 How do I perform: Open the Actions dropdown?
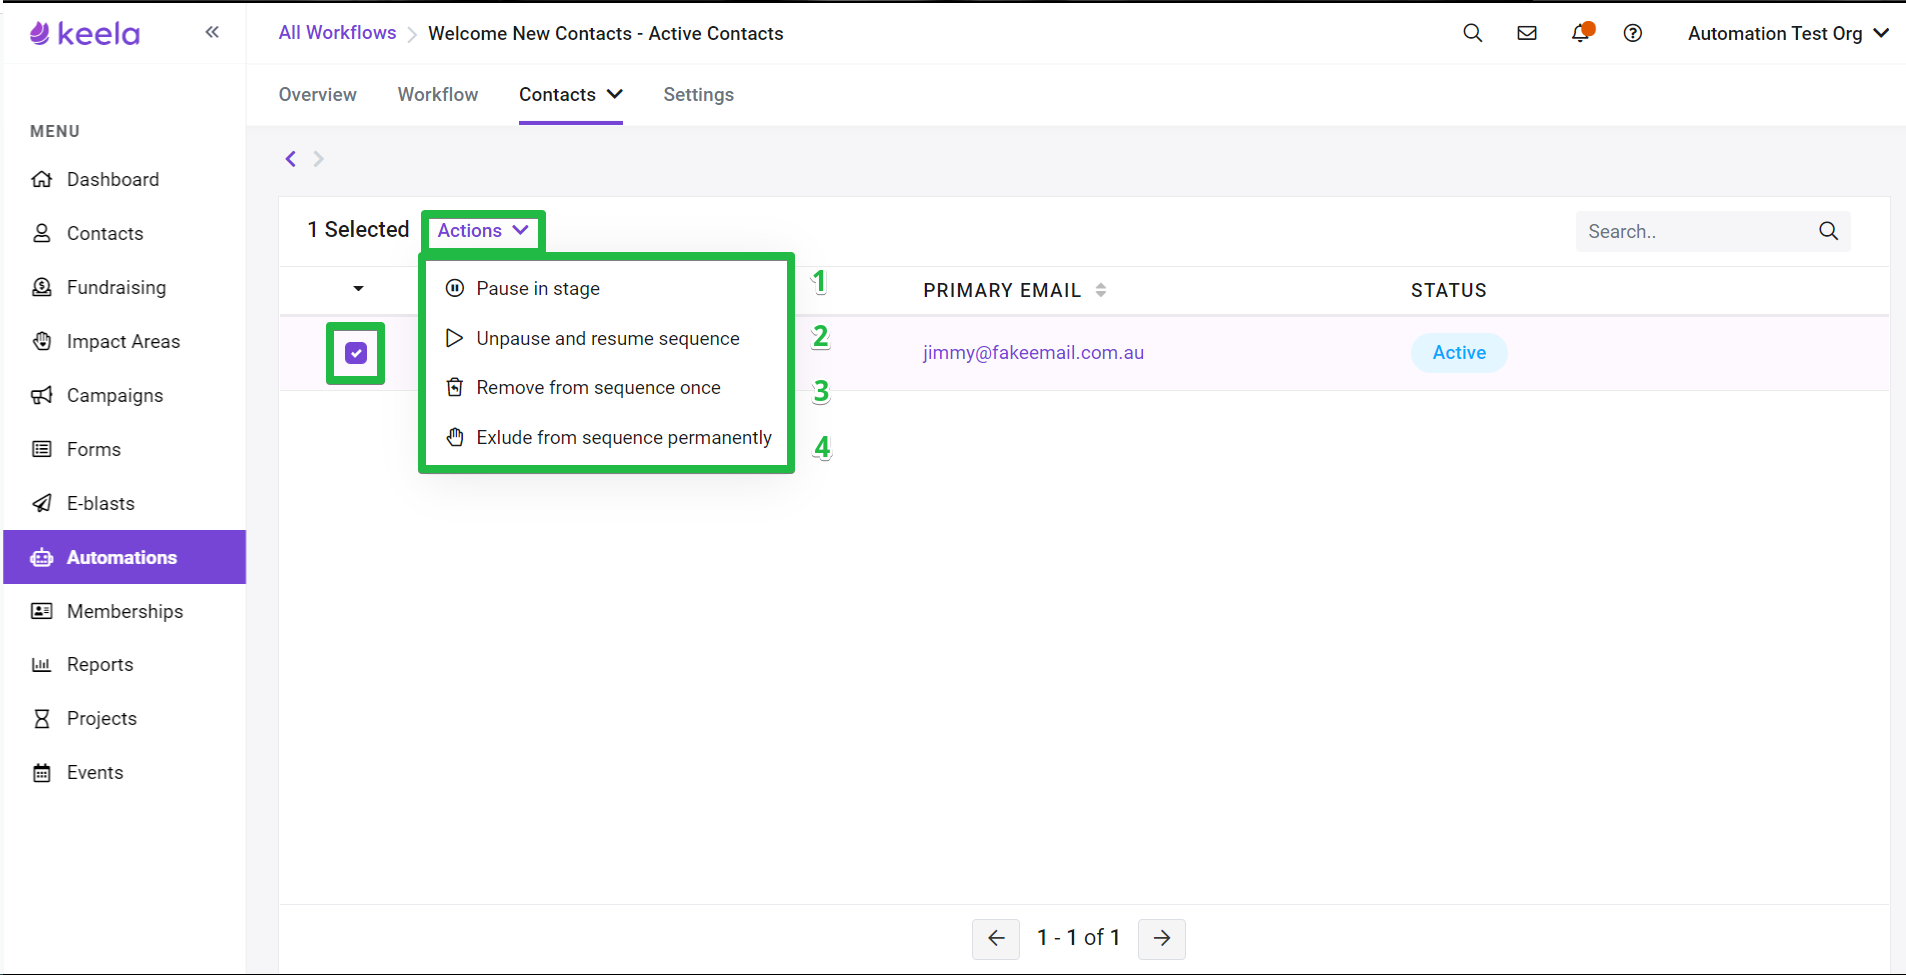coord(483,230)
